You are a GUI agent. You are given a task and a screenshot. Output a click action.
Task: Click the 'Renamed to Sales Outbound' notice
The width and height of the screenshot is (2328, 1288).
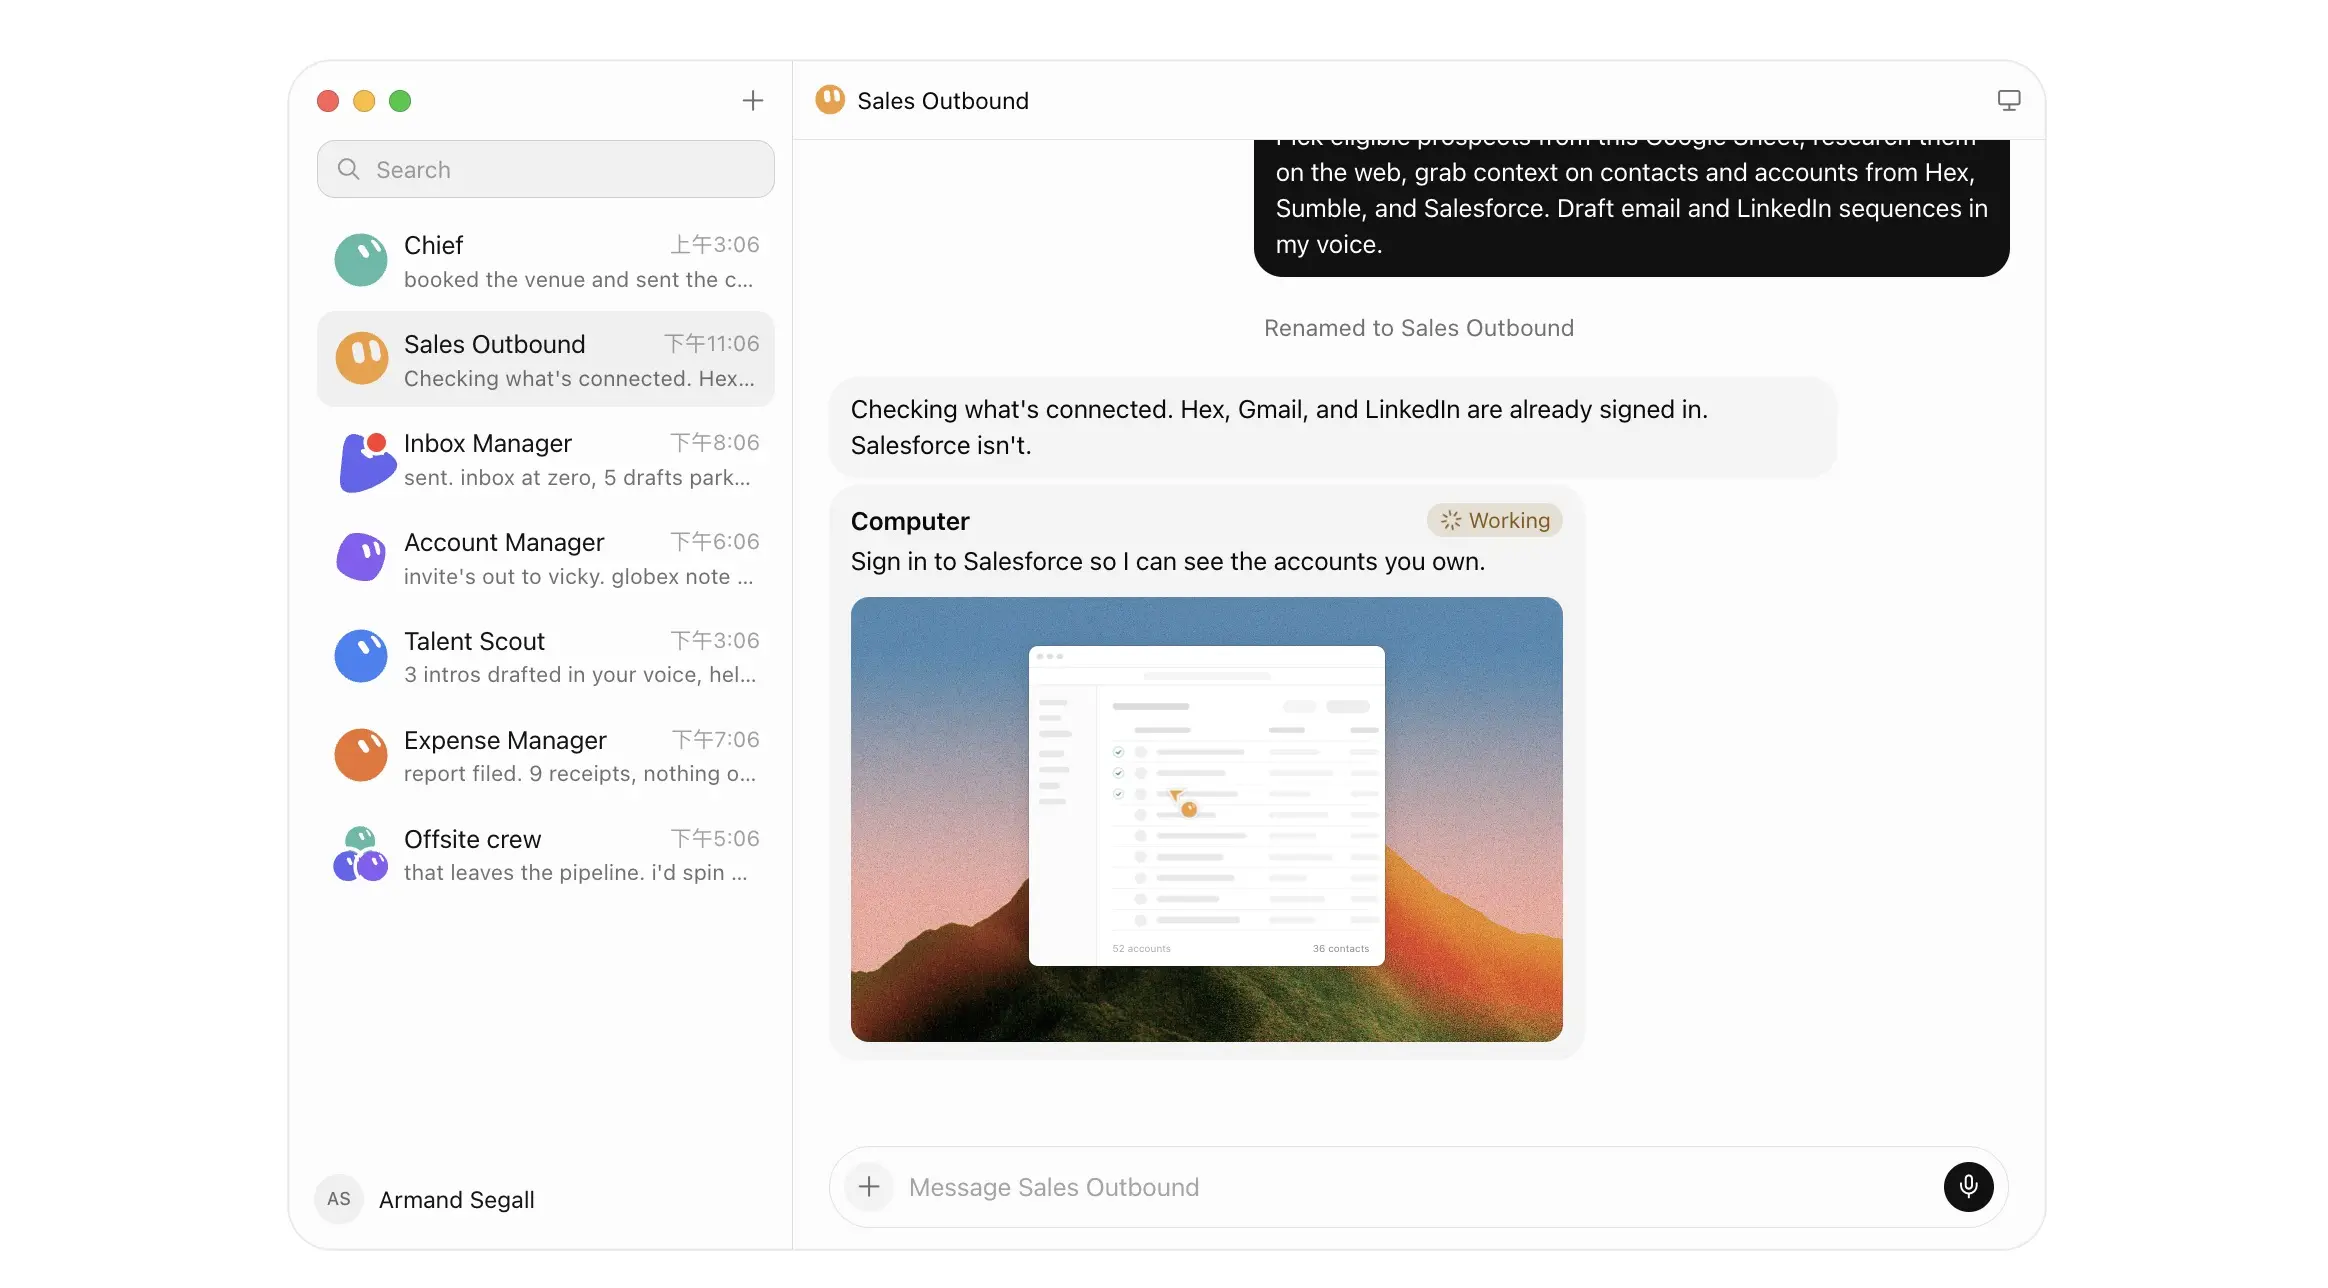coord(1418,328)
